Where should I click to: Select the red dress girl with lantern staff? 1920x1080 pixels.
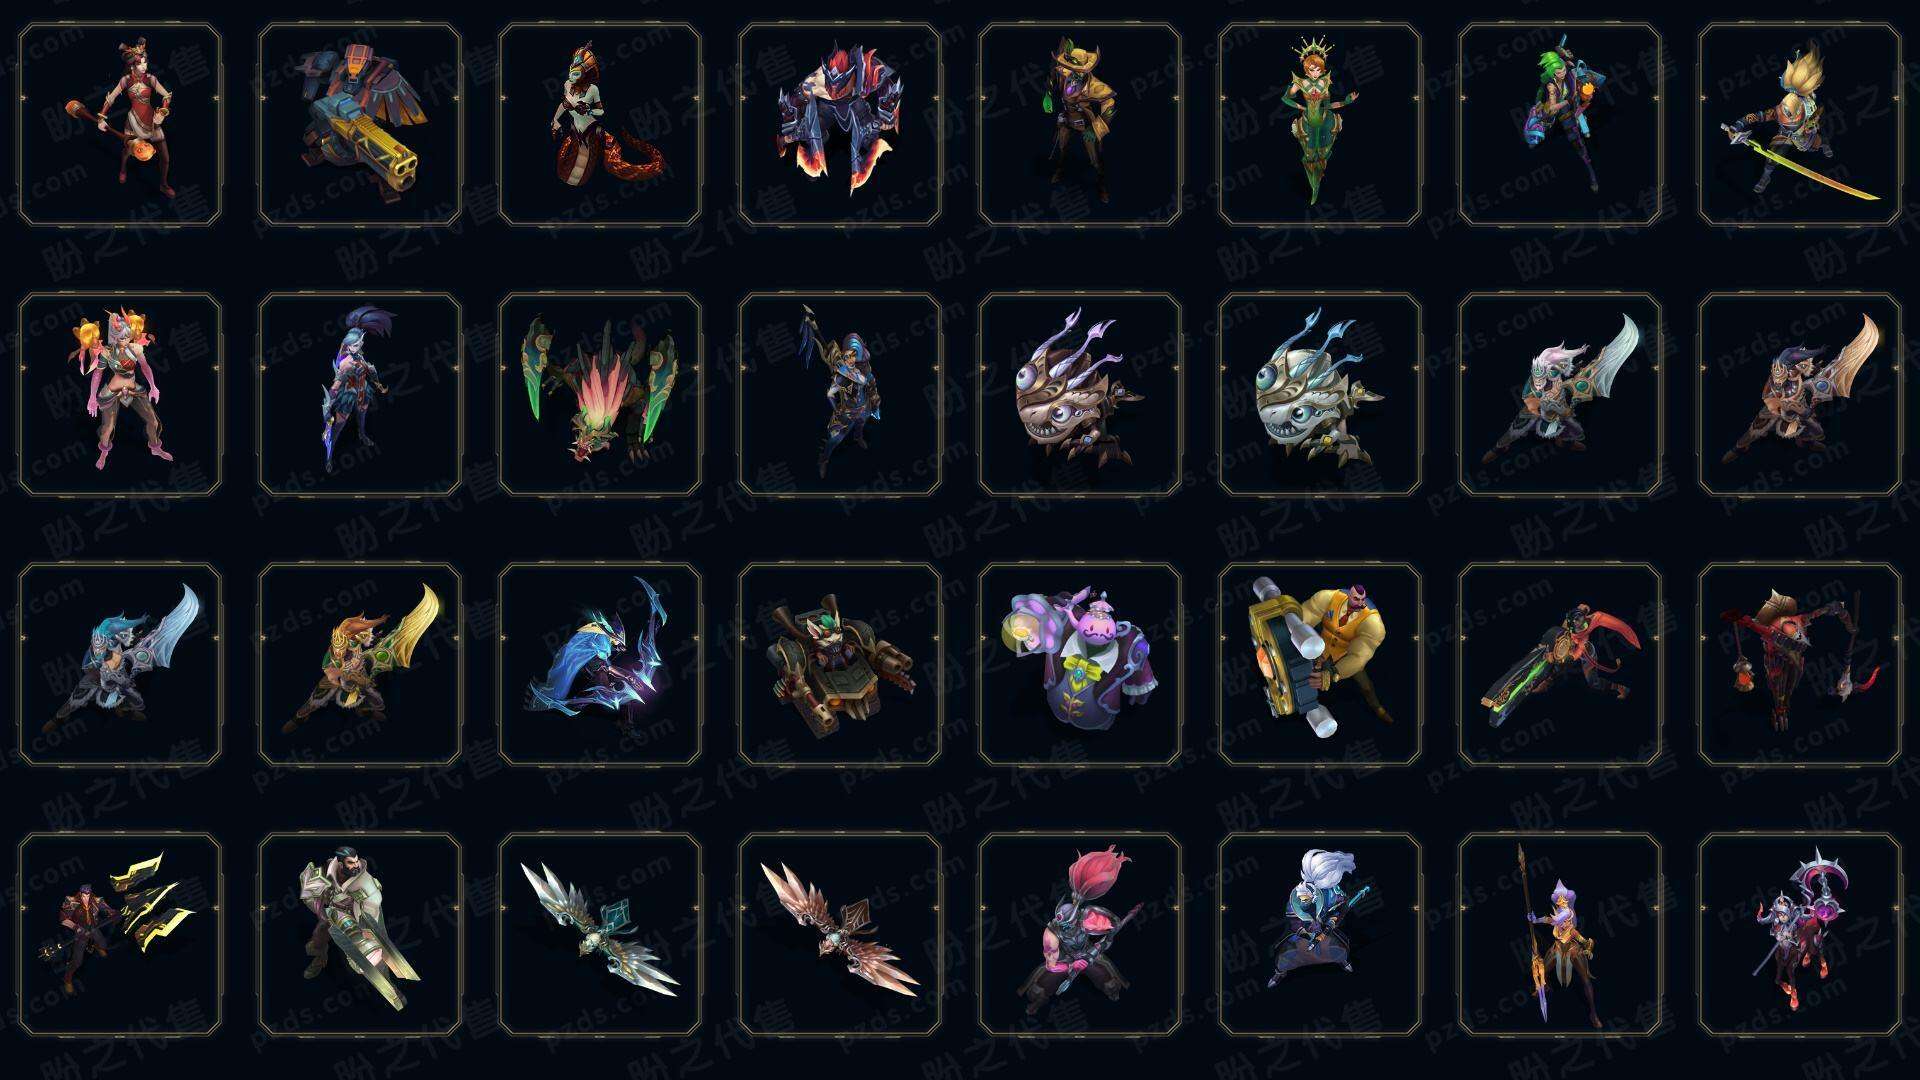click(120, 125)
